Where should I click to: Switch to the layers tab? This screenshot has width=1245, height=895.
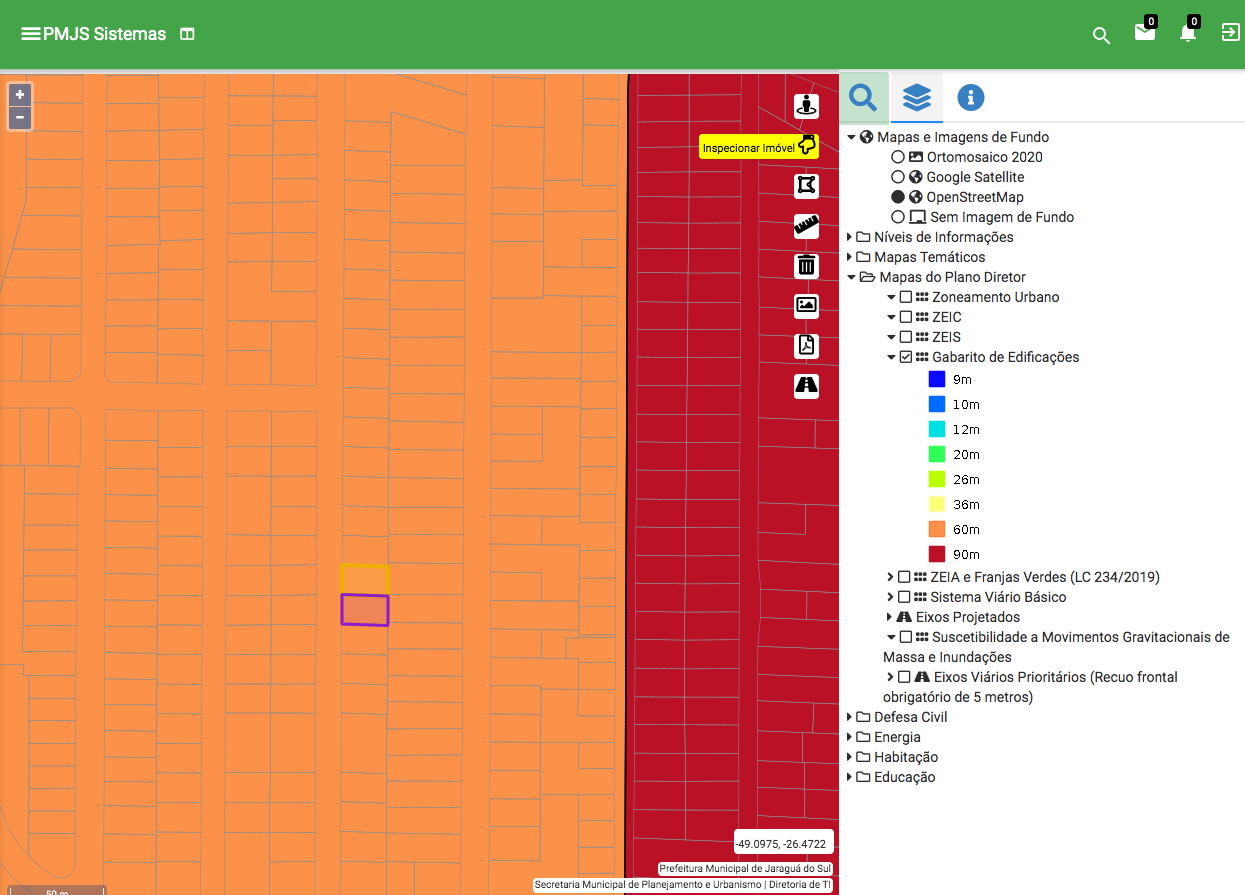point(917,97)
